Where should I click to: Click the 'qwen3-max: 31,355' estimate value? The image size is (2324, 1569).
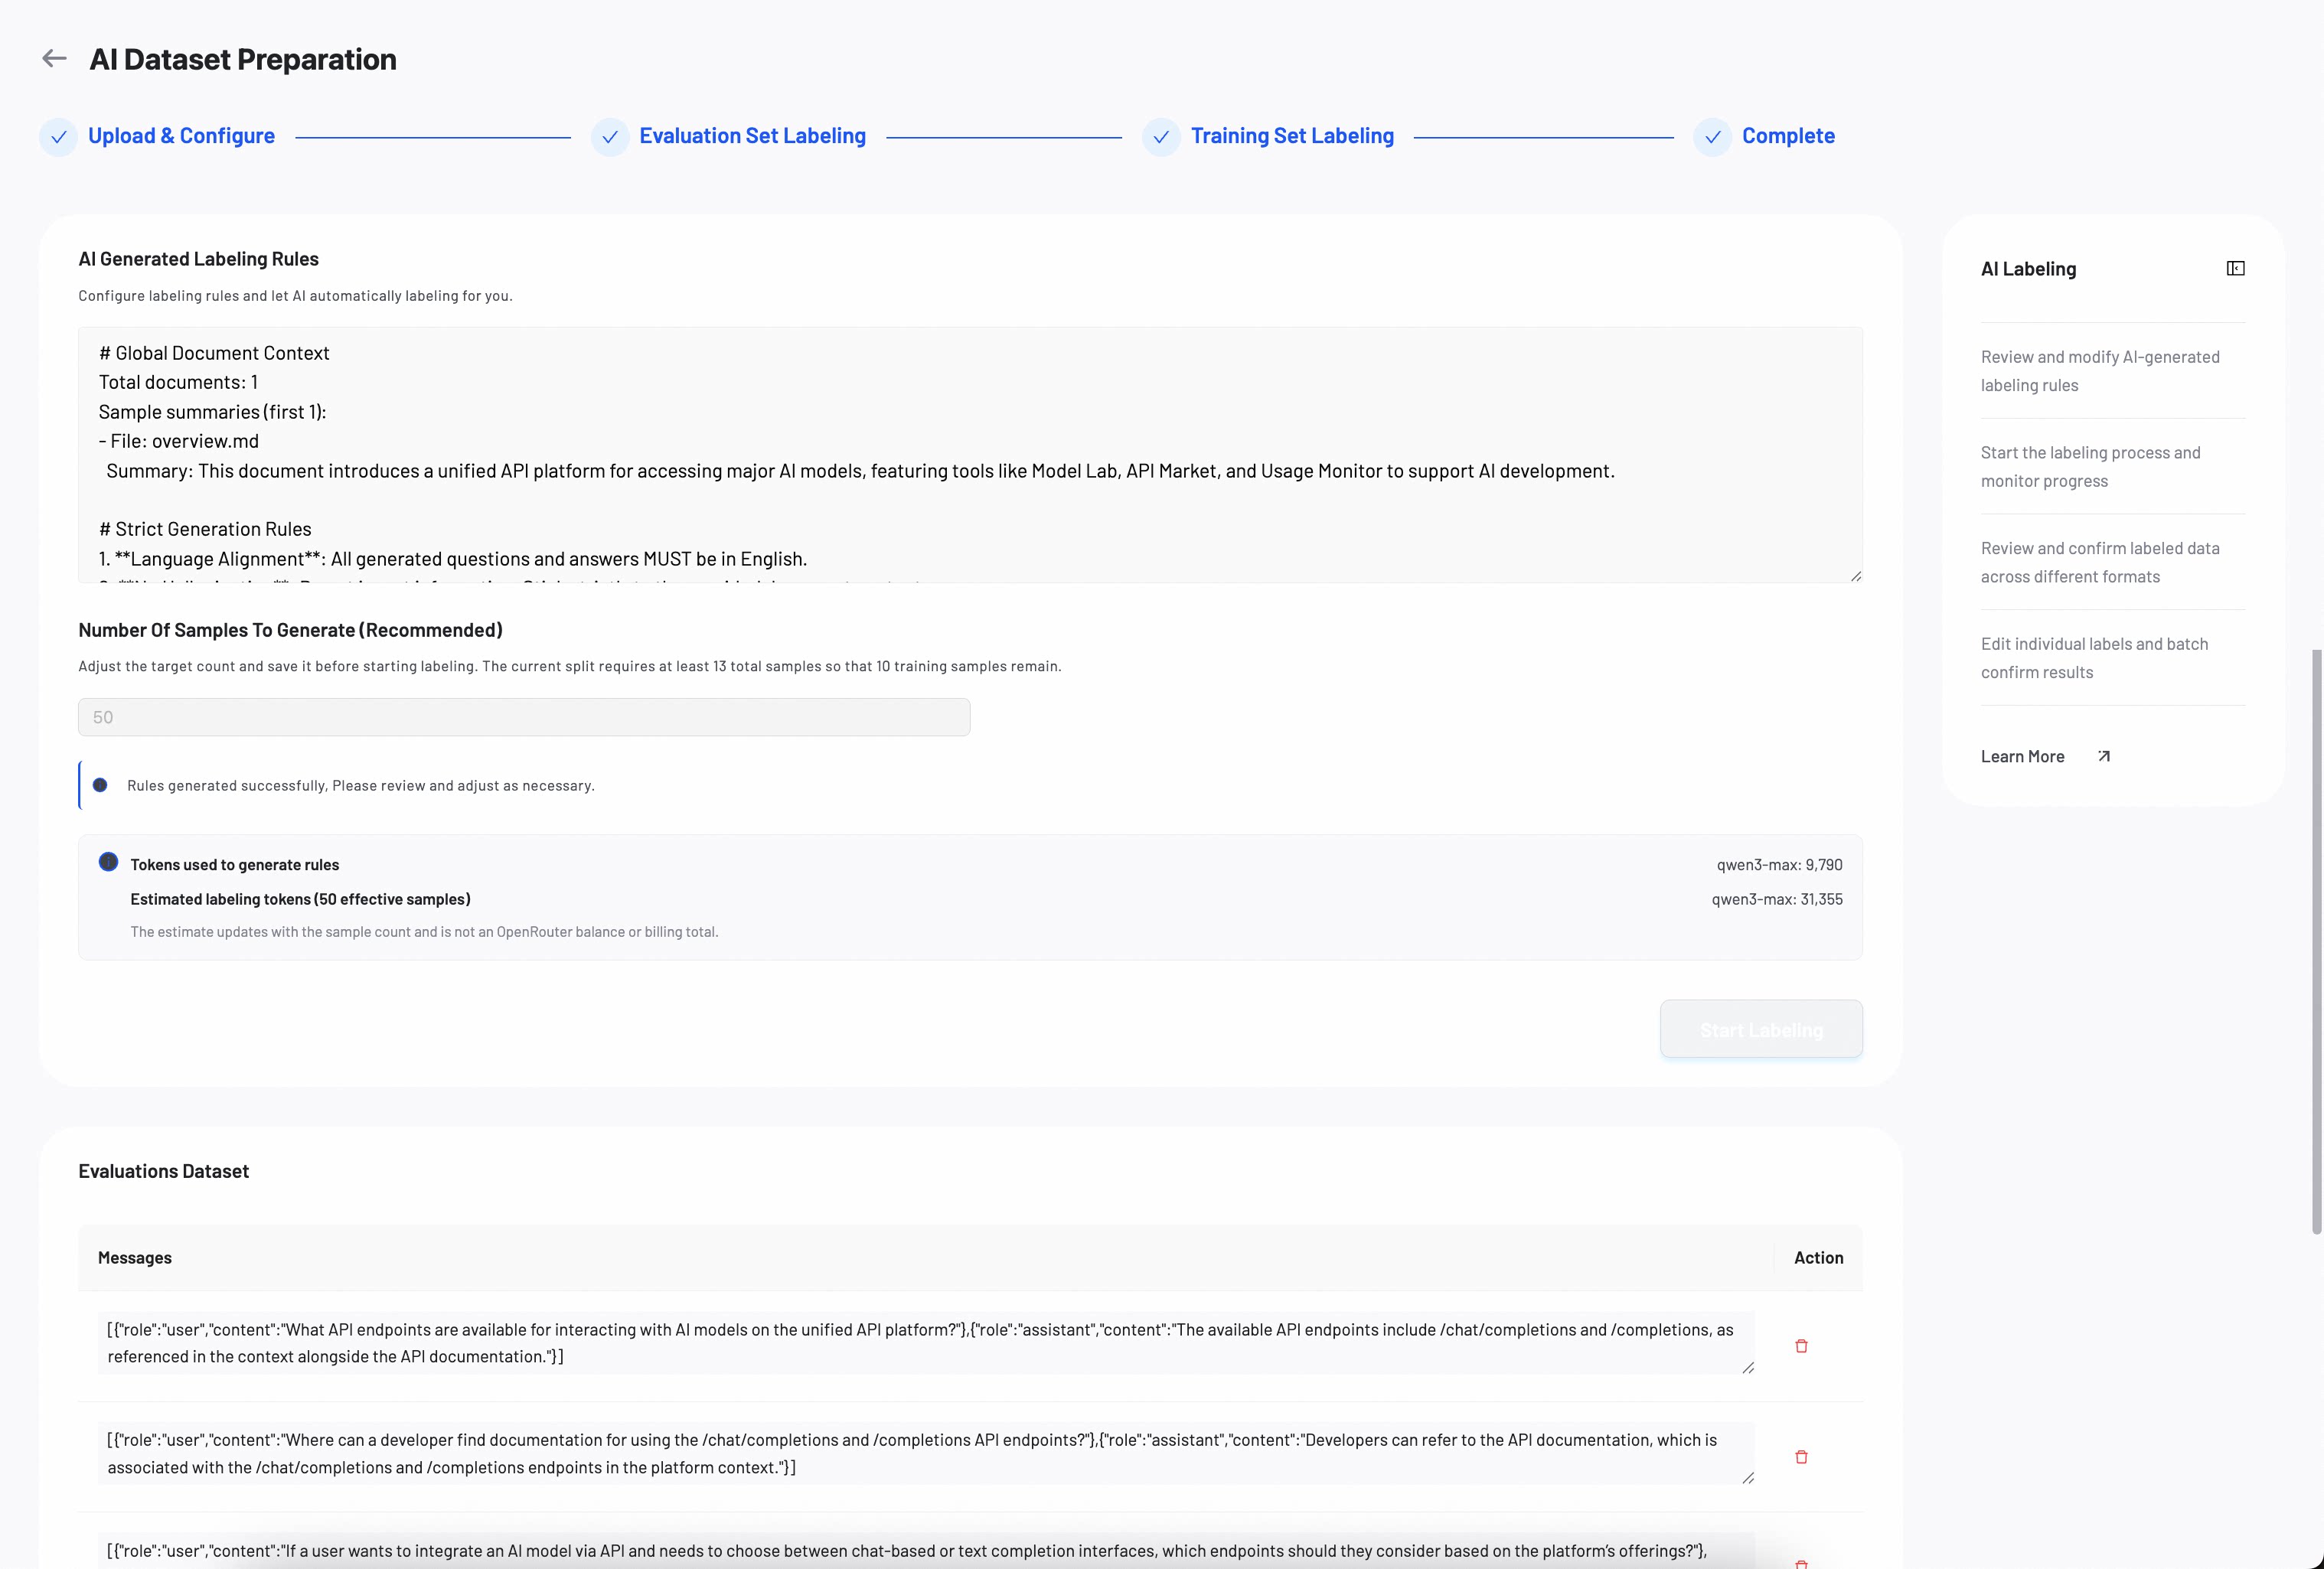1777,899
